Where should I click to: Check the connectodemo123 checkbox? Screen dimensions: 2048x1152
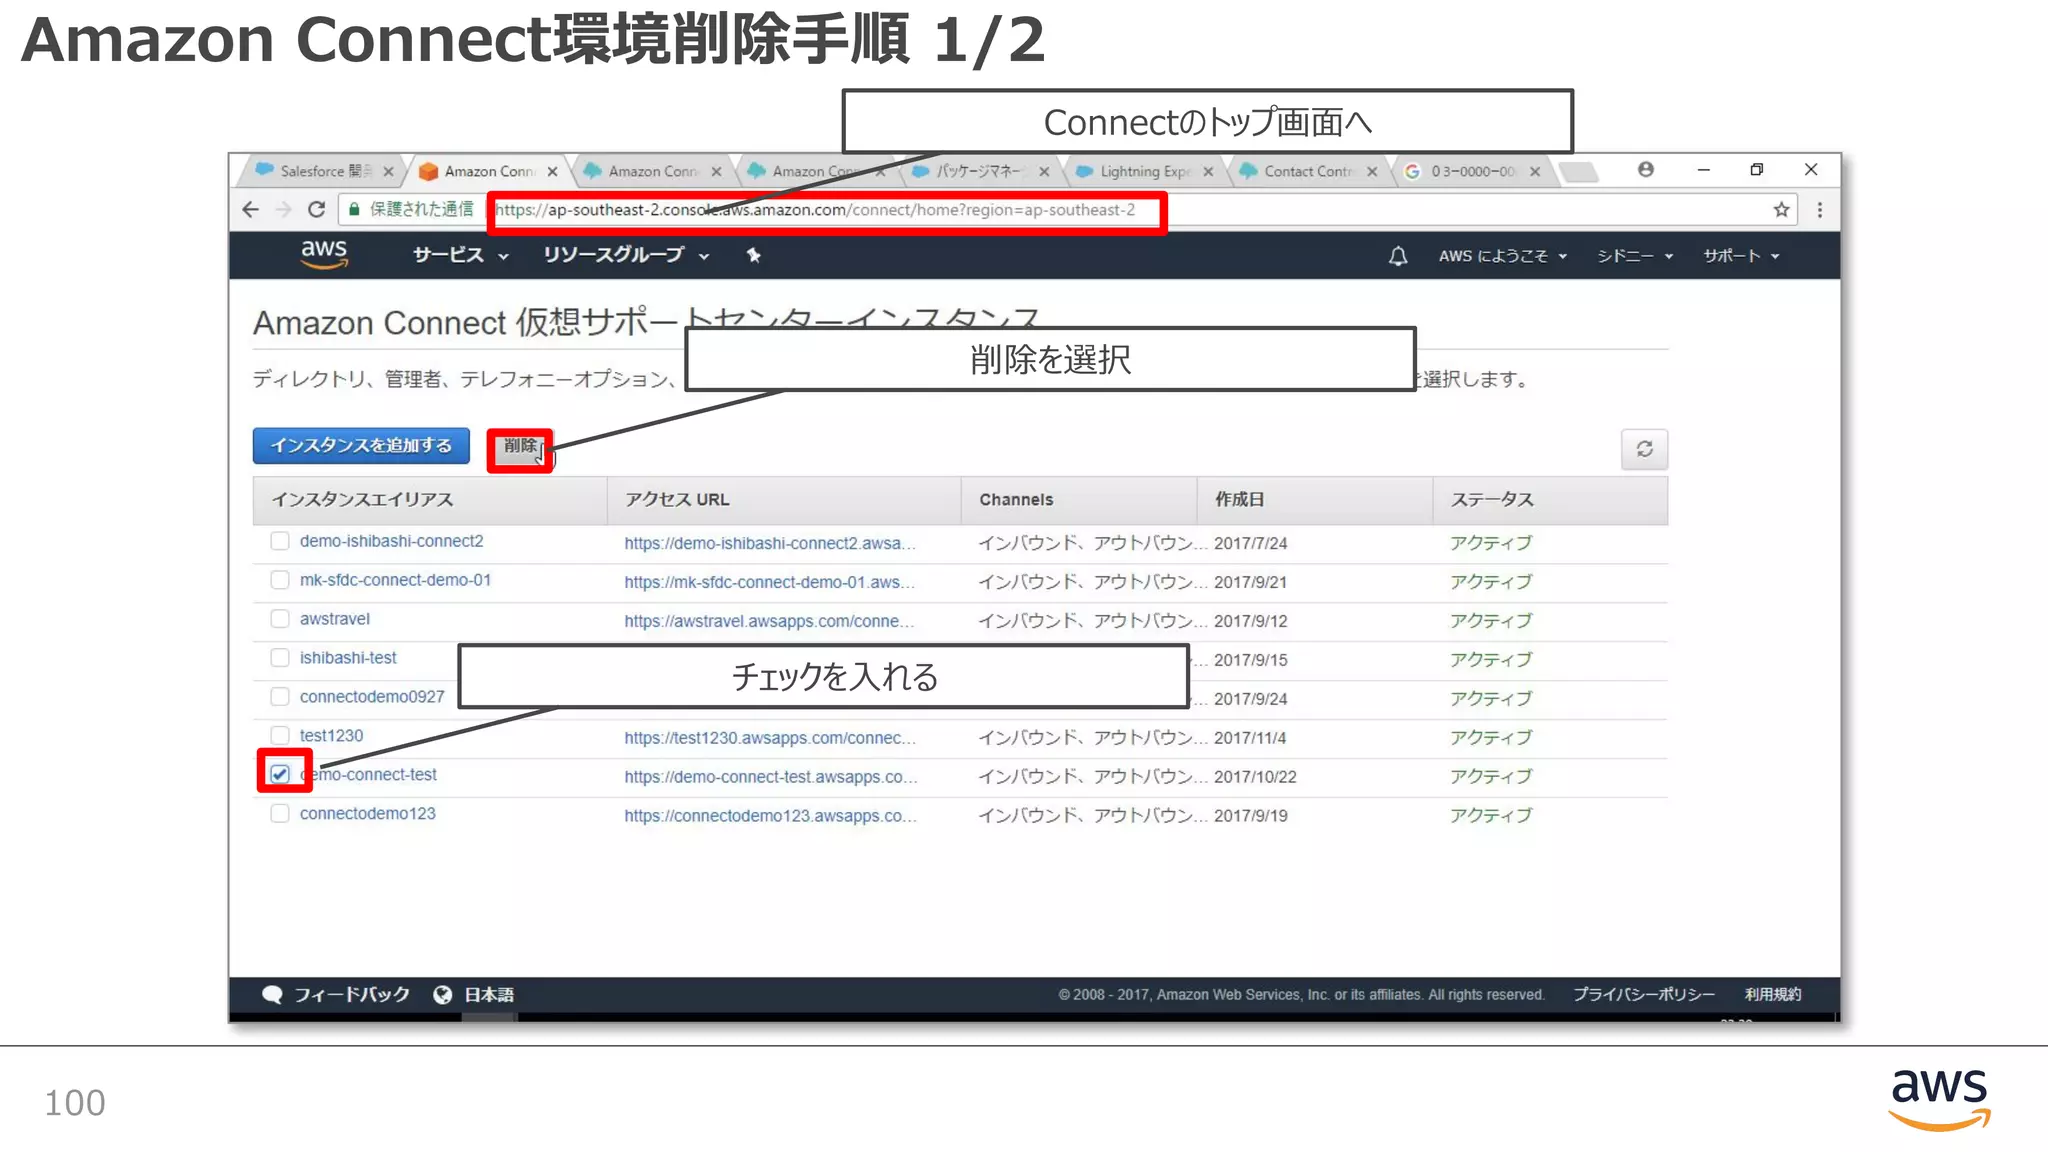[280, 813]
